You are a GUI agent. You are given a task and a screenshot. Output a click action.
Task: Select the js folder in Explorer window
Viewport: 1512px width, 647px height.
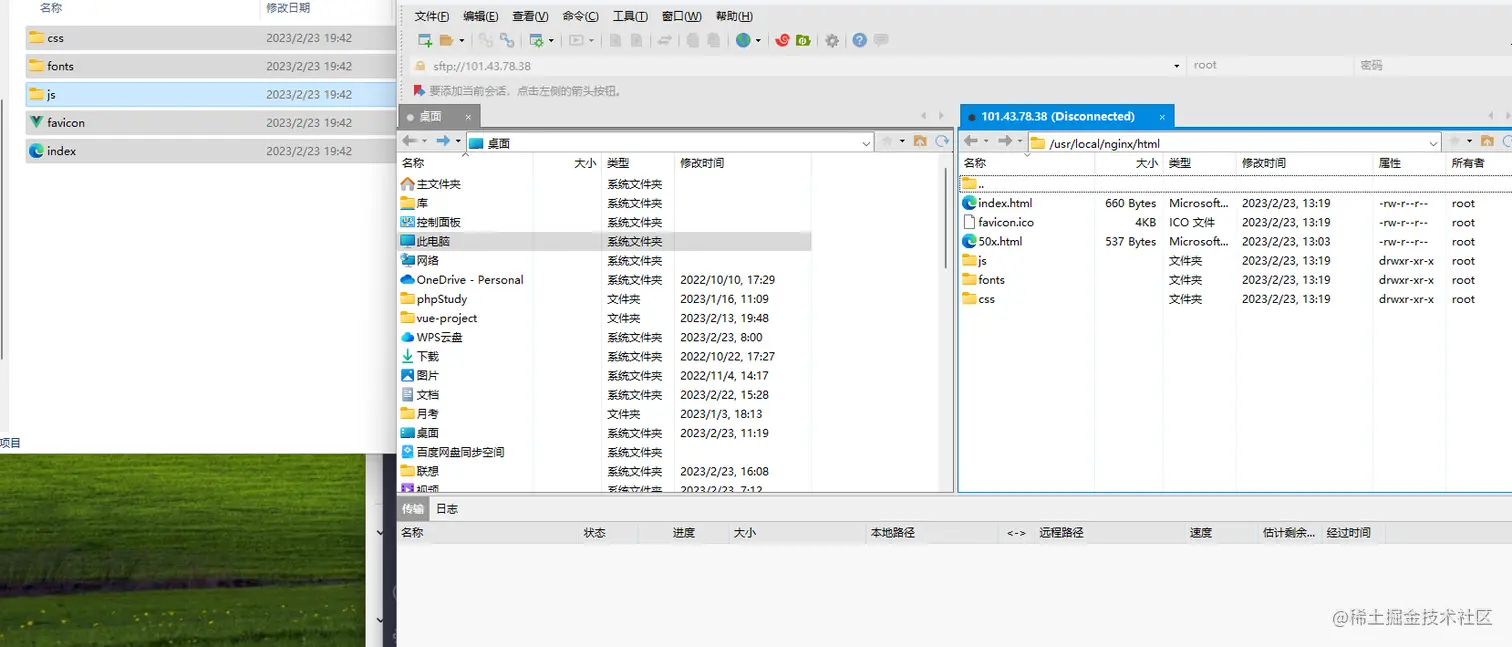210,94
